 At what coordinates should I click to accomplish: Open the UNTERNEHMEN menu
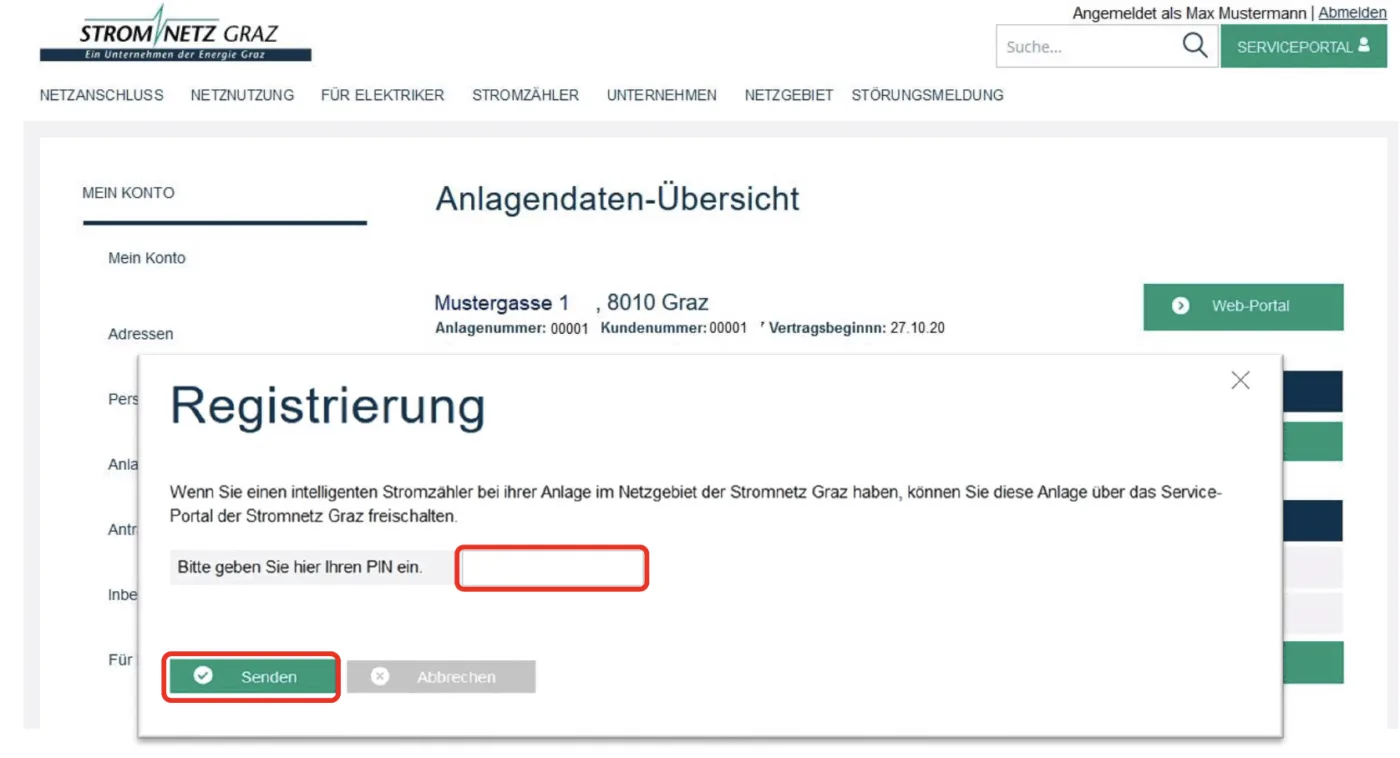(x=661, y=95)
